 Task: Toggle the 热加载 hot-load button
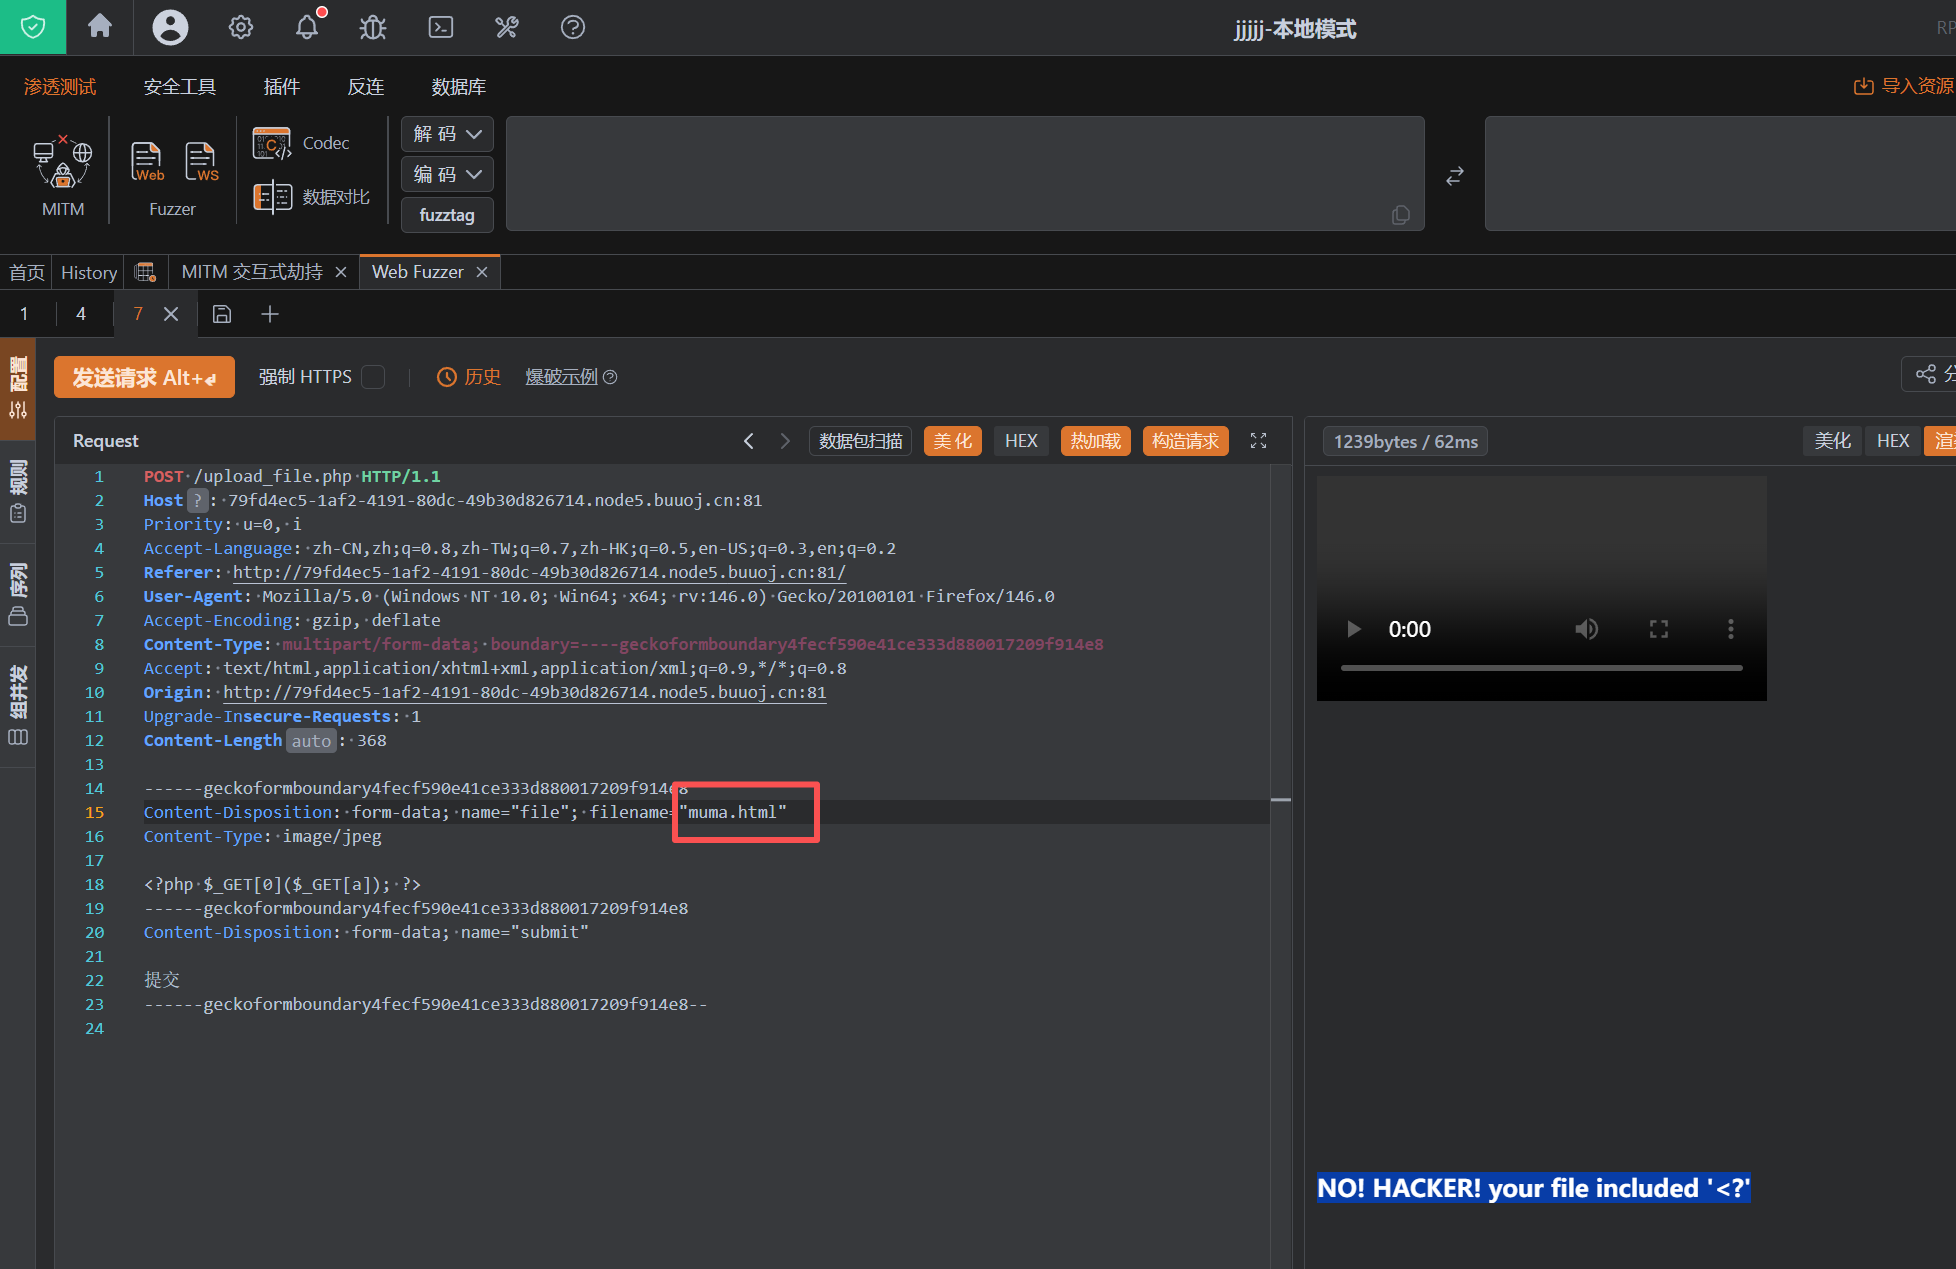tap(1095, 441)
